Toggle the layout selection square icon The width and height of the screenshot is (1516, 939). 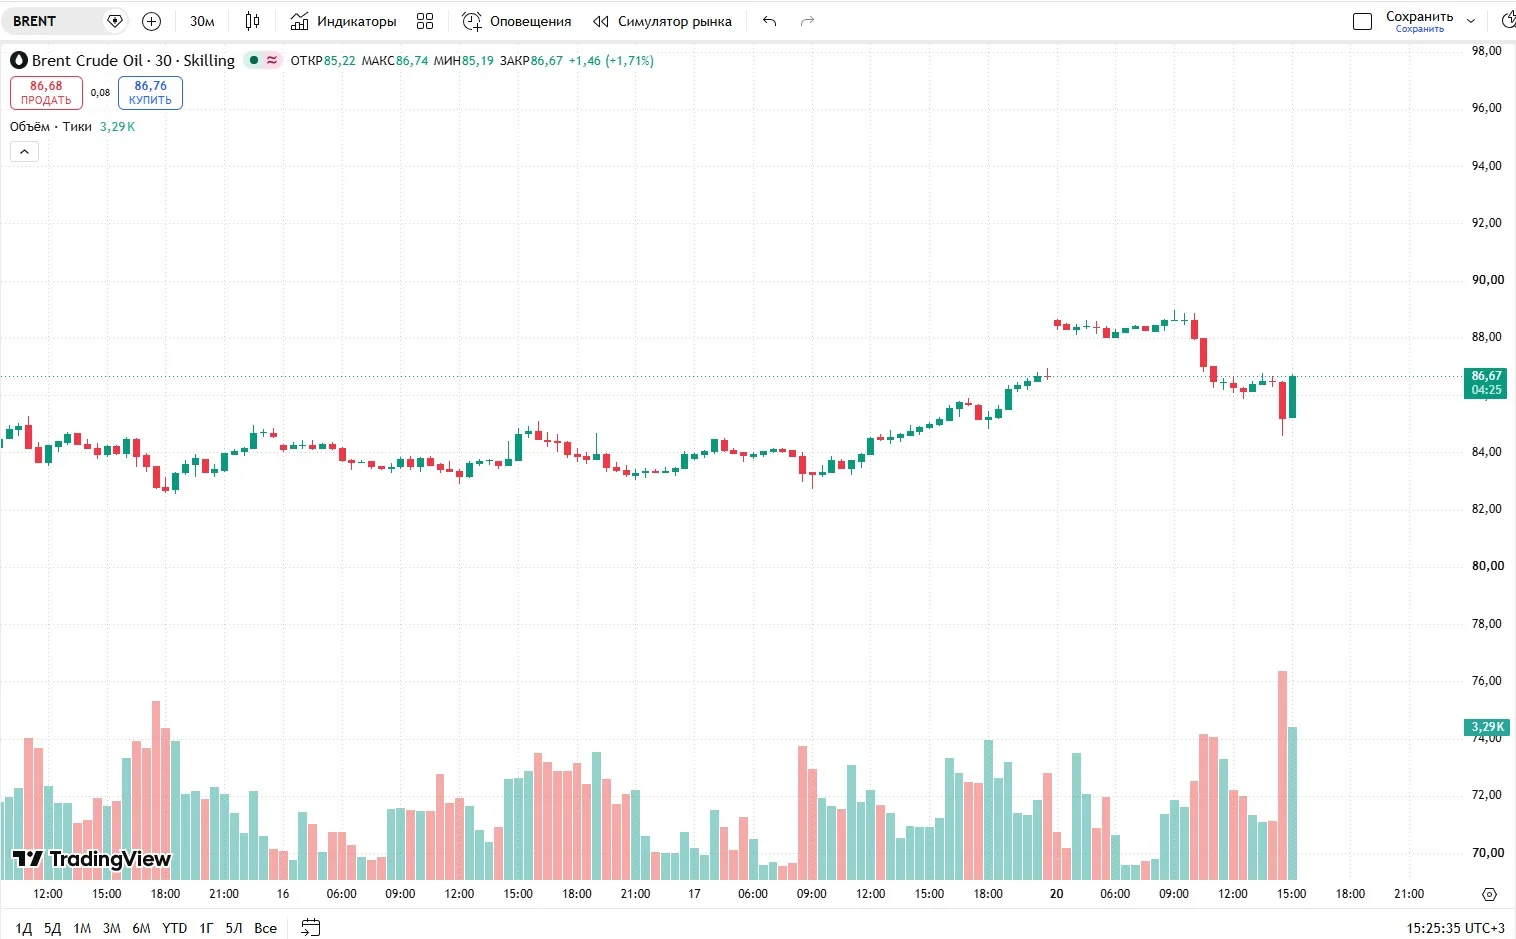coord(1362,21)
